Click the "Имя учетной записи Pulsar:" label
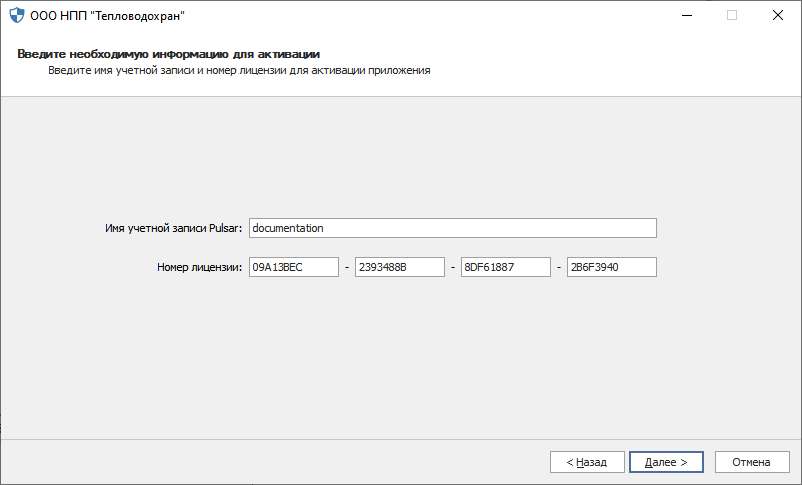Screen dimensions: 802x485 click(174, 228)
